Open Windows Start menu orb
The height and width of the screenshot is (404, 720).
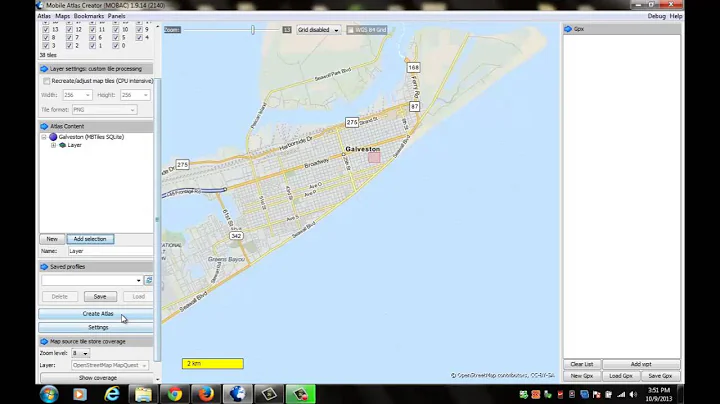(49, 394)
